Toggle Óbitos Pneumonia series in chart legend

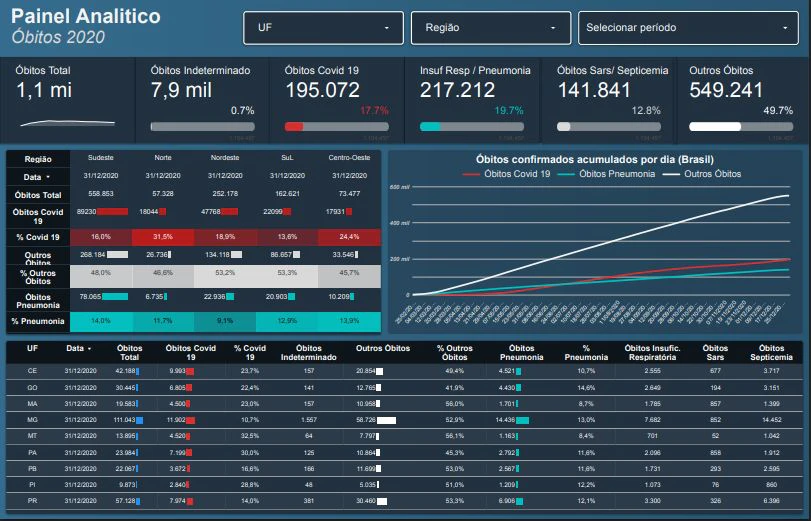pyautogui.click(x=607, y=174)
